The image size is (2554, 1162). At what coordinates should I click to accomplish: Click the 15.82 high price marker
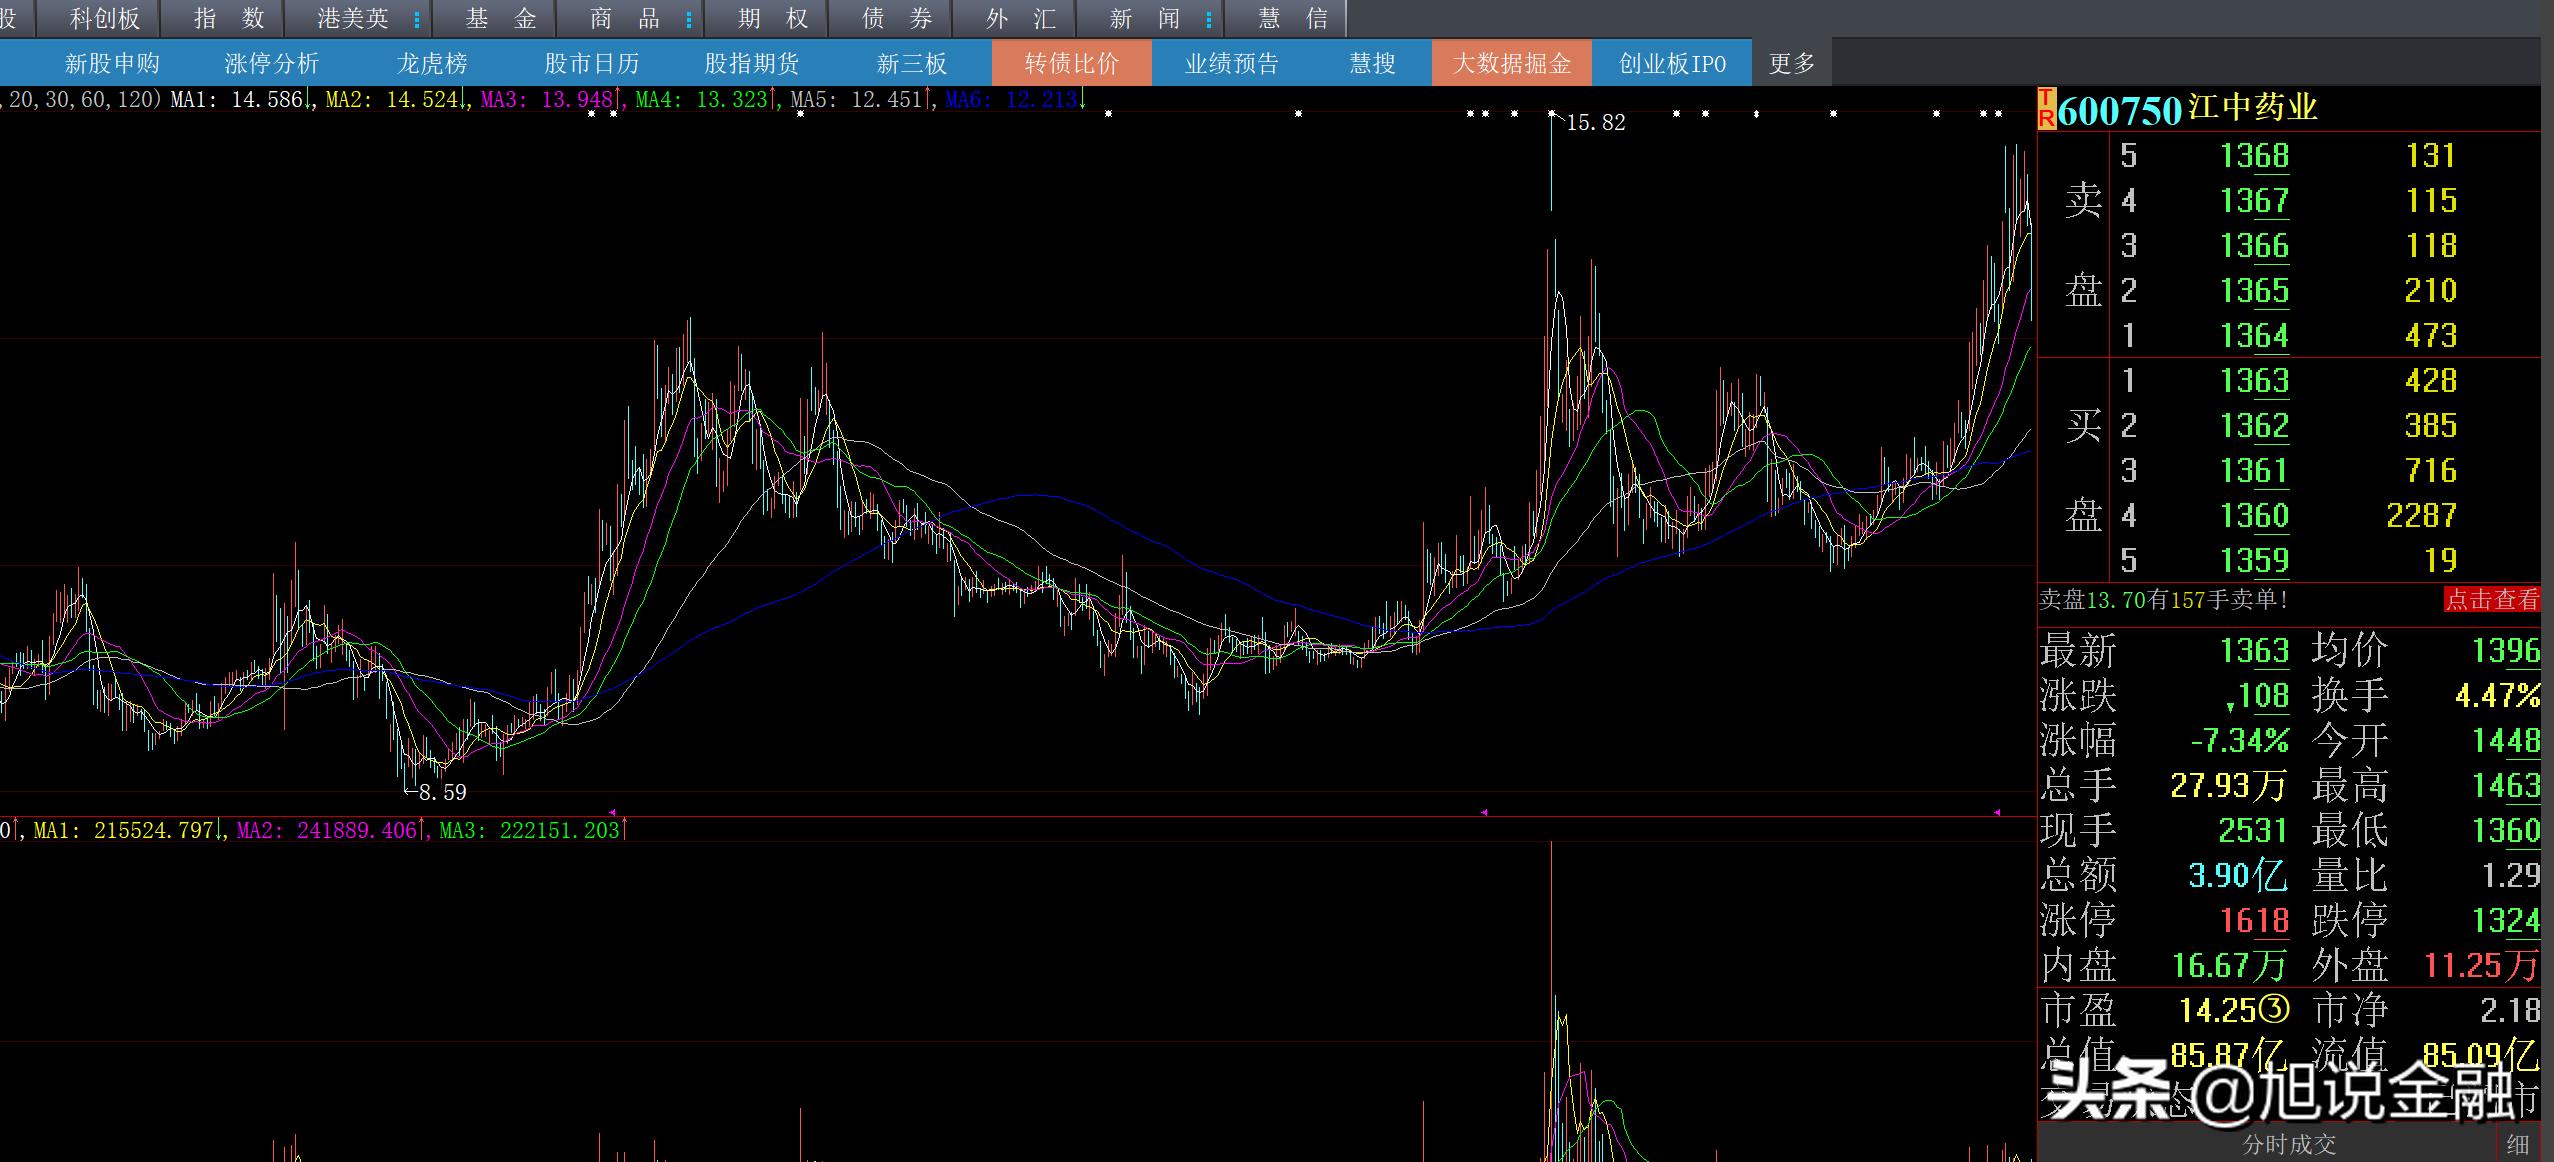tap(1595, 123)
